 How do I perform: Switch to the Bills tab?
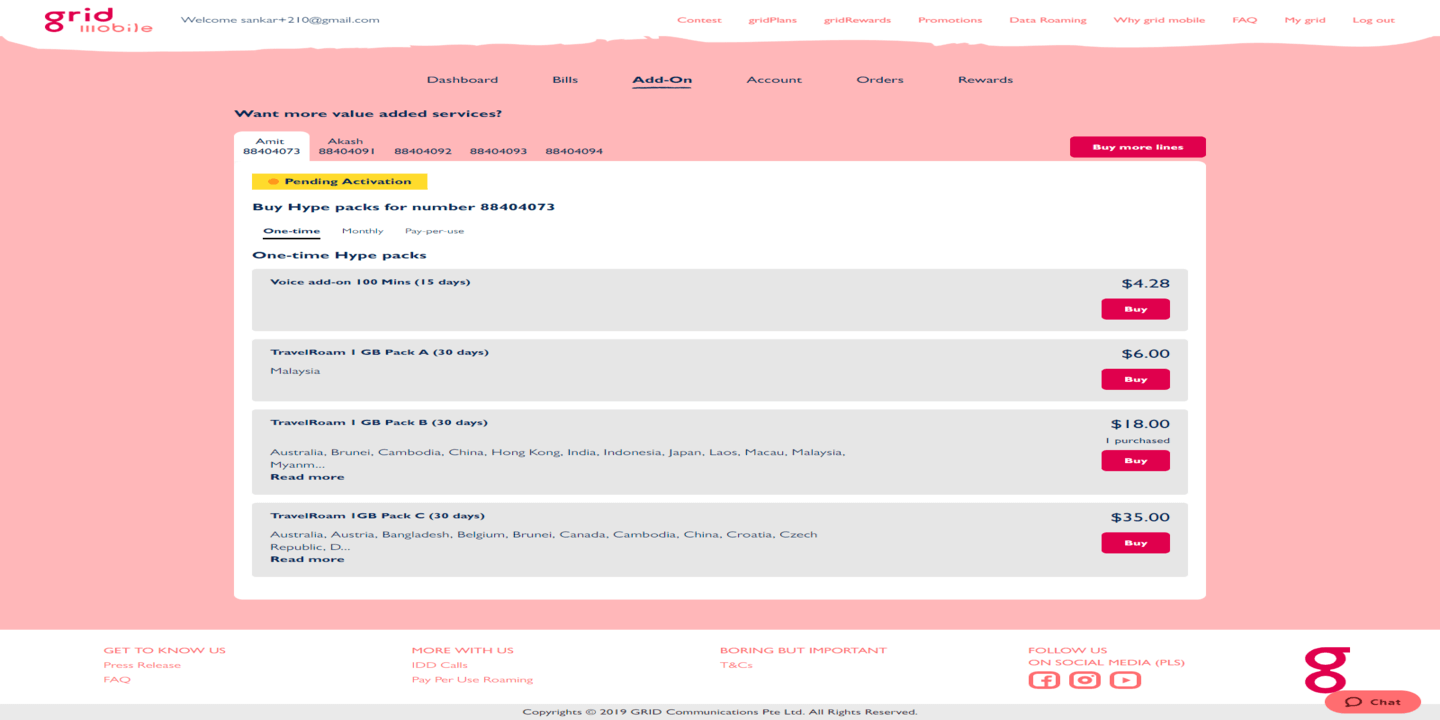tap(565, 80)
